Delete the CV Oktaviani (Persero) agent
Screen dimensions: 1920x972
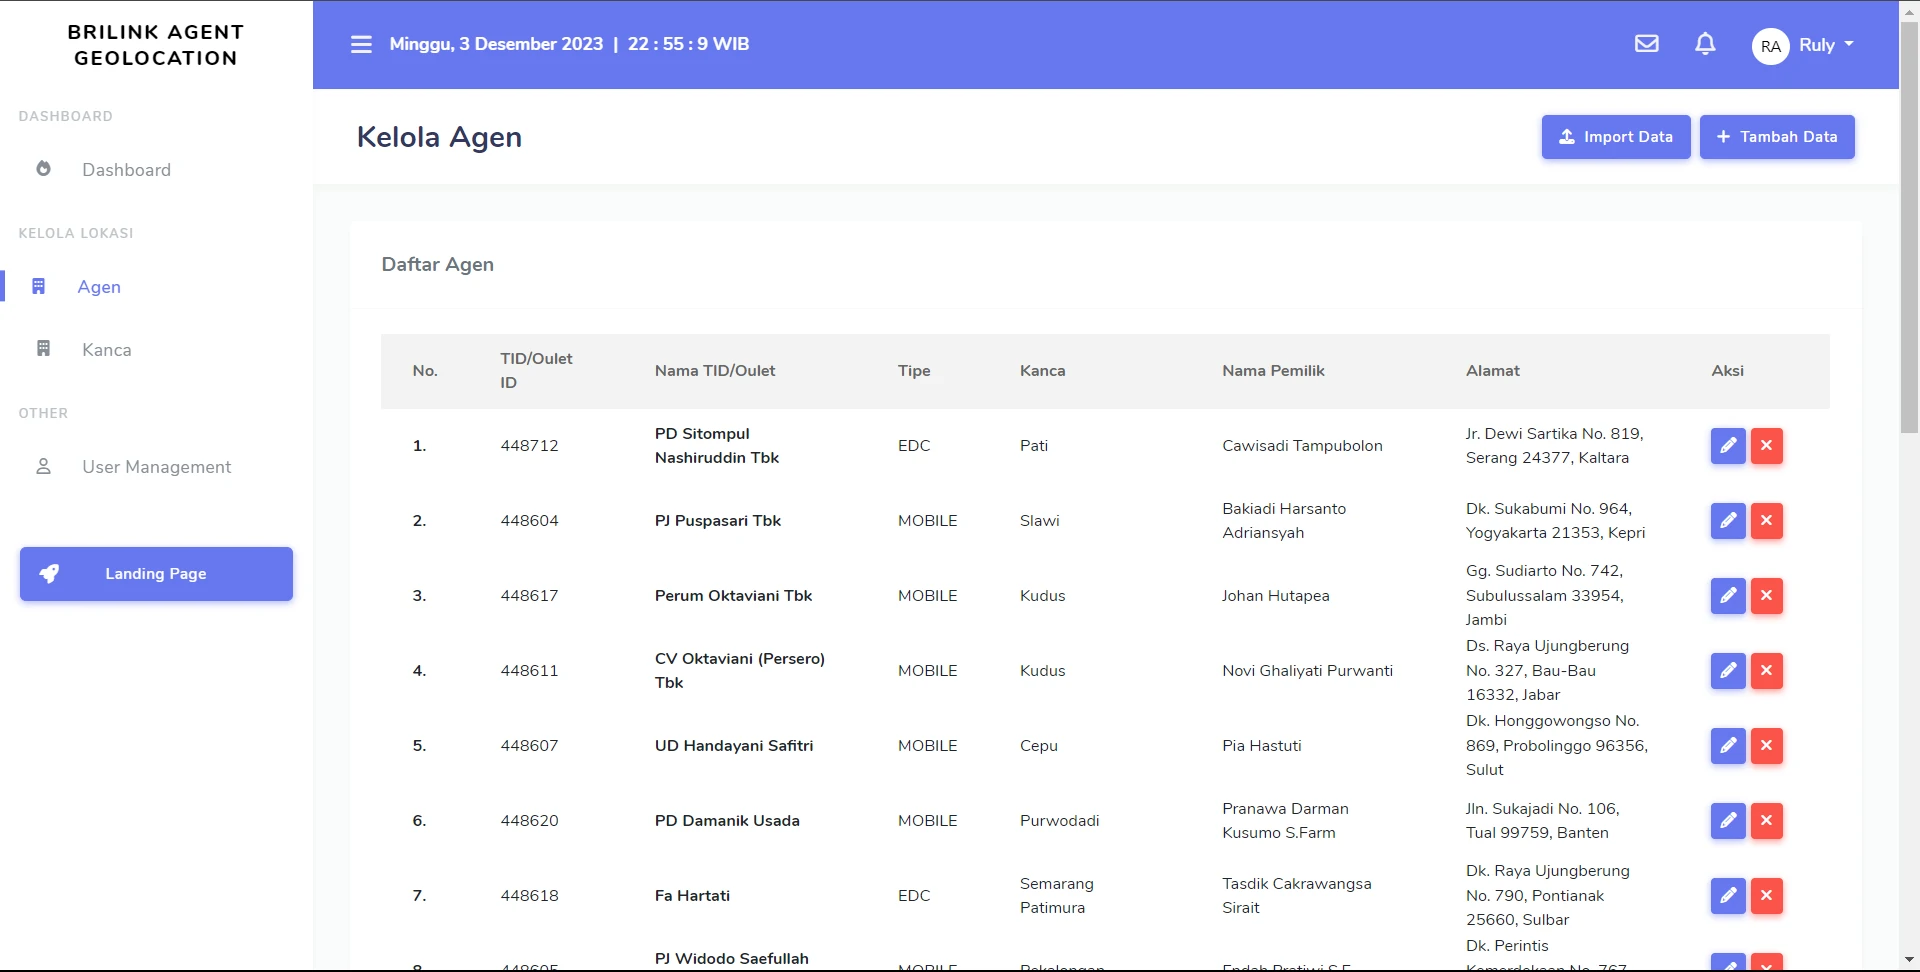click(x=1766, y=671)
